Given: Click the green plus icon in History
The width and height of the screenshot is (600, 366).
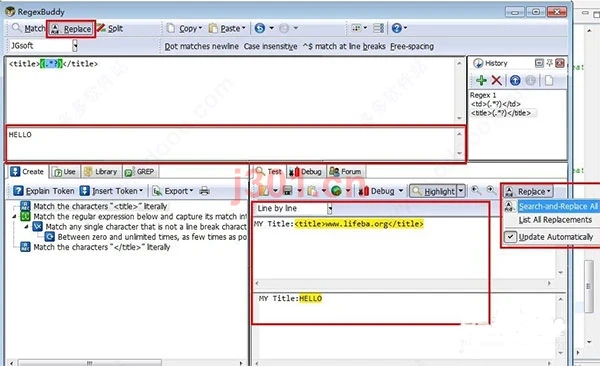Looking at the screenshot, I should 481,80.
